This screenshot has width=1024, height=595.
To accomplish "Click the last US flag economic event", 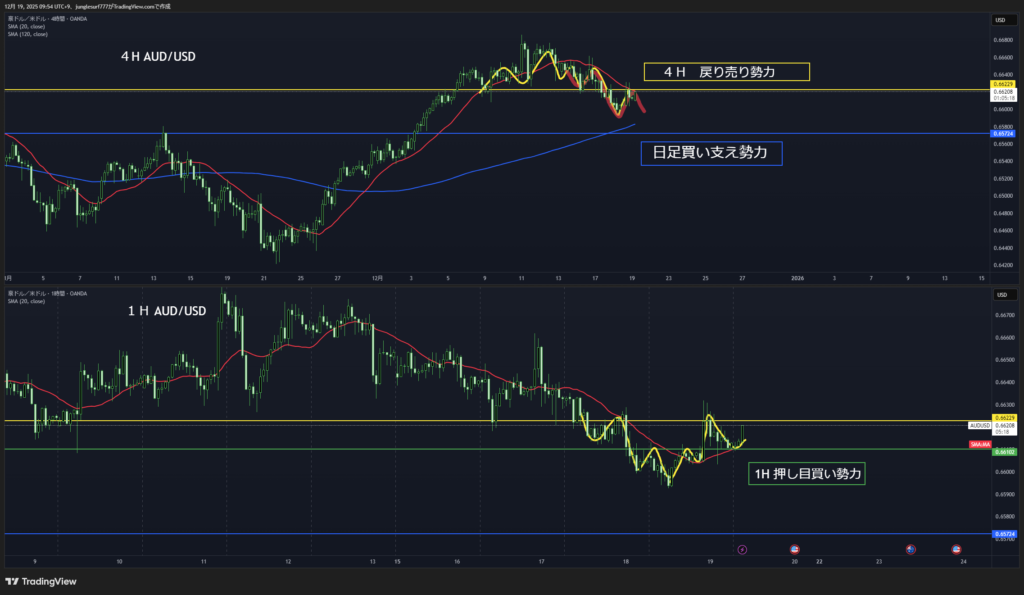I will [x=956, y=549].
